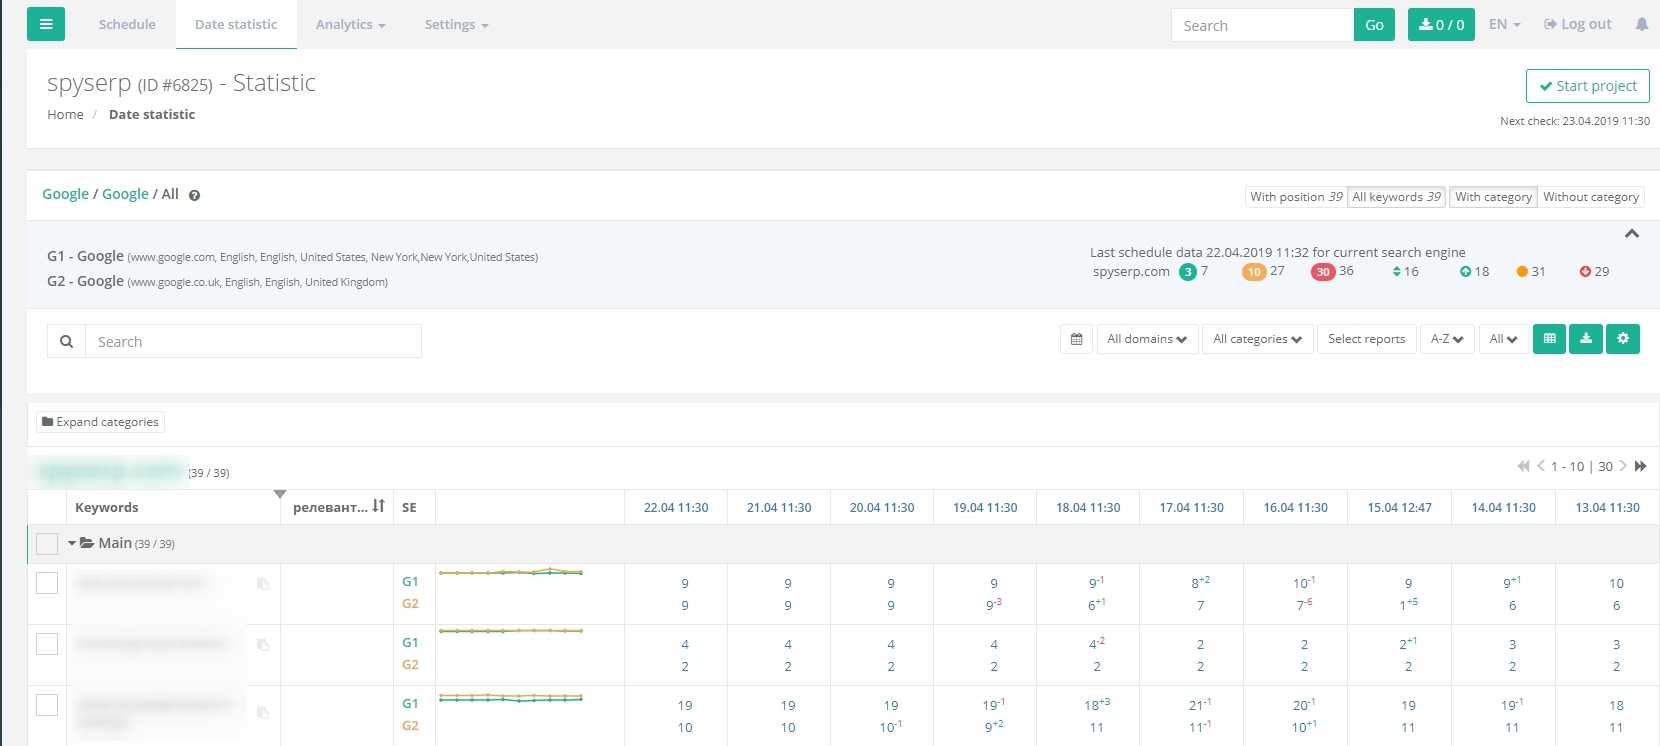Open the Analytics dropdown menu

click(x=350, y=24)
